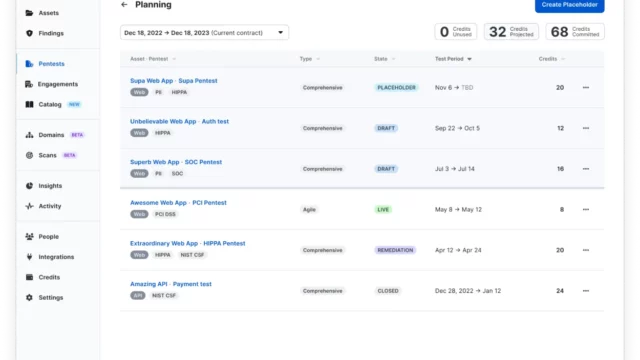Go to People in sidebar

pyautogui.click(x=49, y=237)
